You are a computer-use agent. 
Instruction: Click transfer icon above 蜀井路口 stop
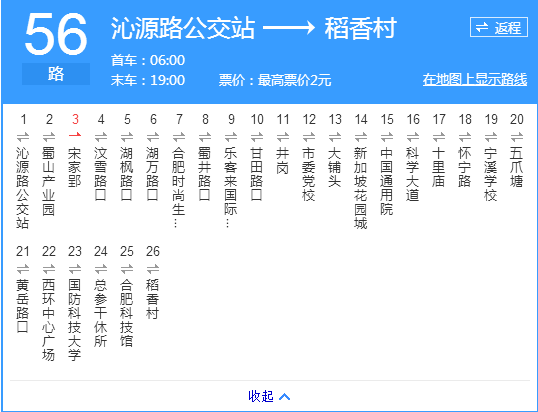pos(205,137)
